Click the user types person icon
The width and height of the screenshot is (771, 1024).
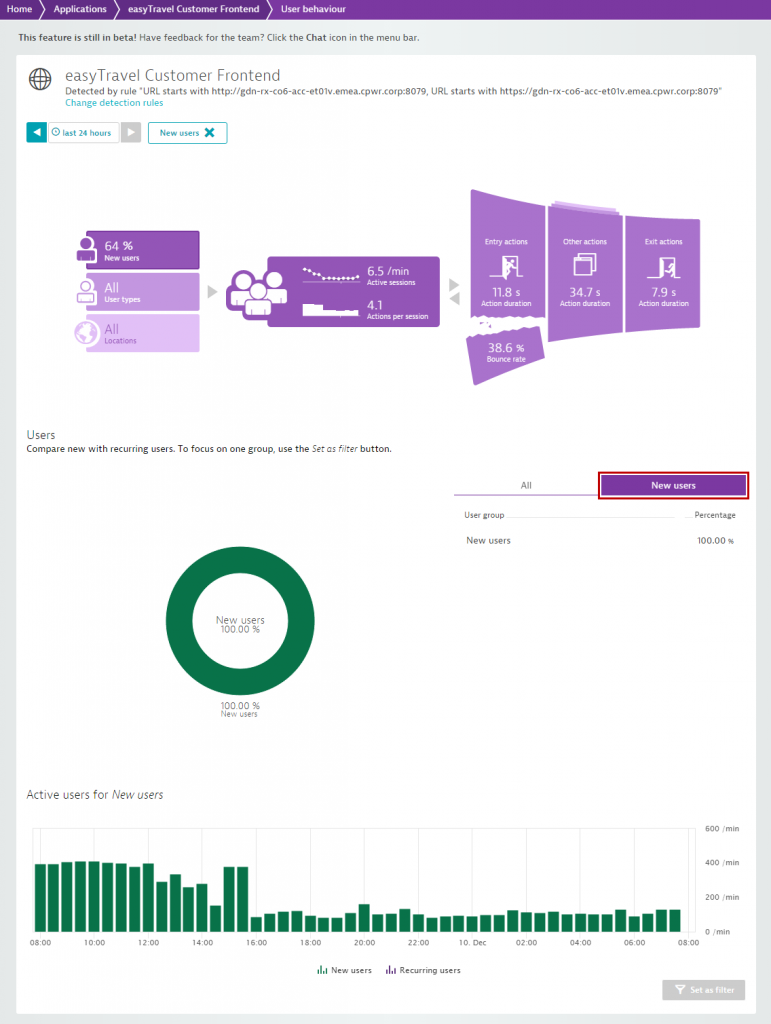pos(86,291)
